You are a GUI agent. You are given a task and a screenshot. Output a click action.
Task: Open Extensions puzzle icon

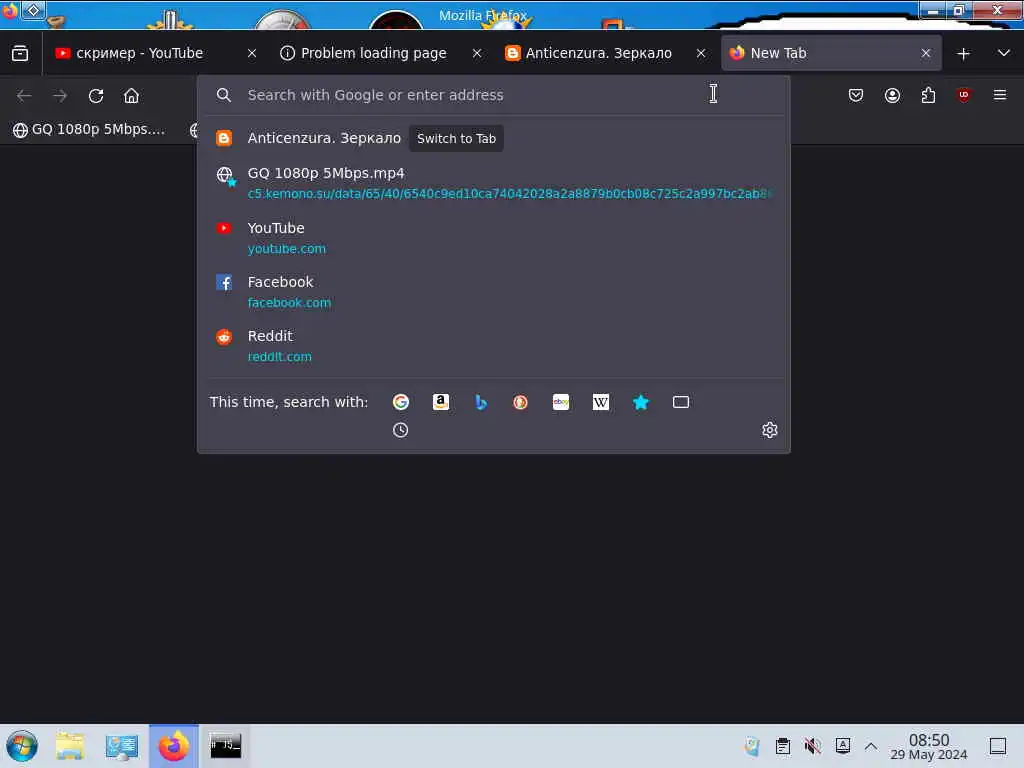pyautogui.click(x=928, y=95)
